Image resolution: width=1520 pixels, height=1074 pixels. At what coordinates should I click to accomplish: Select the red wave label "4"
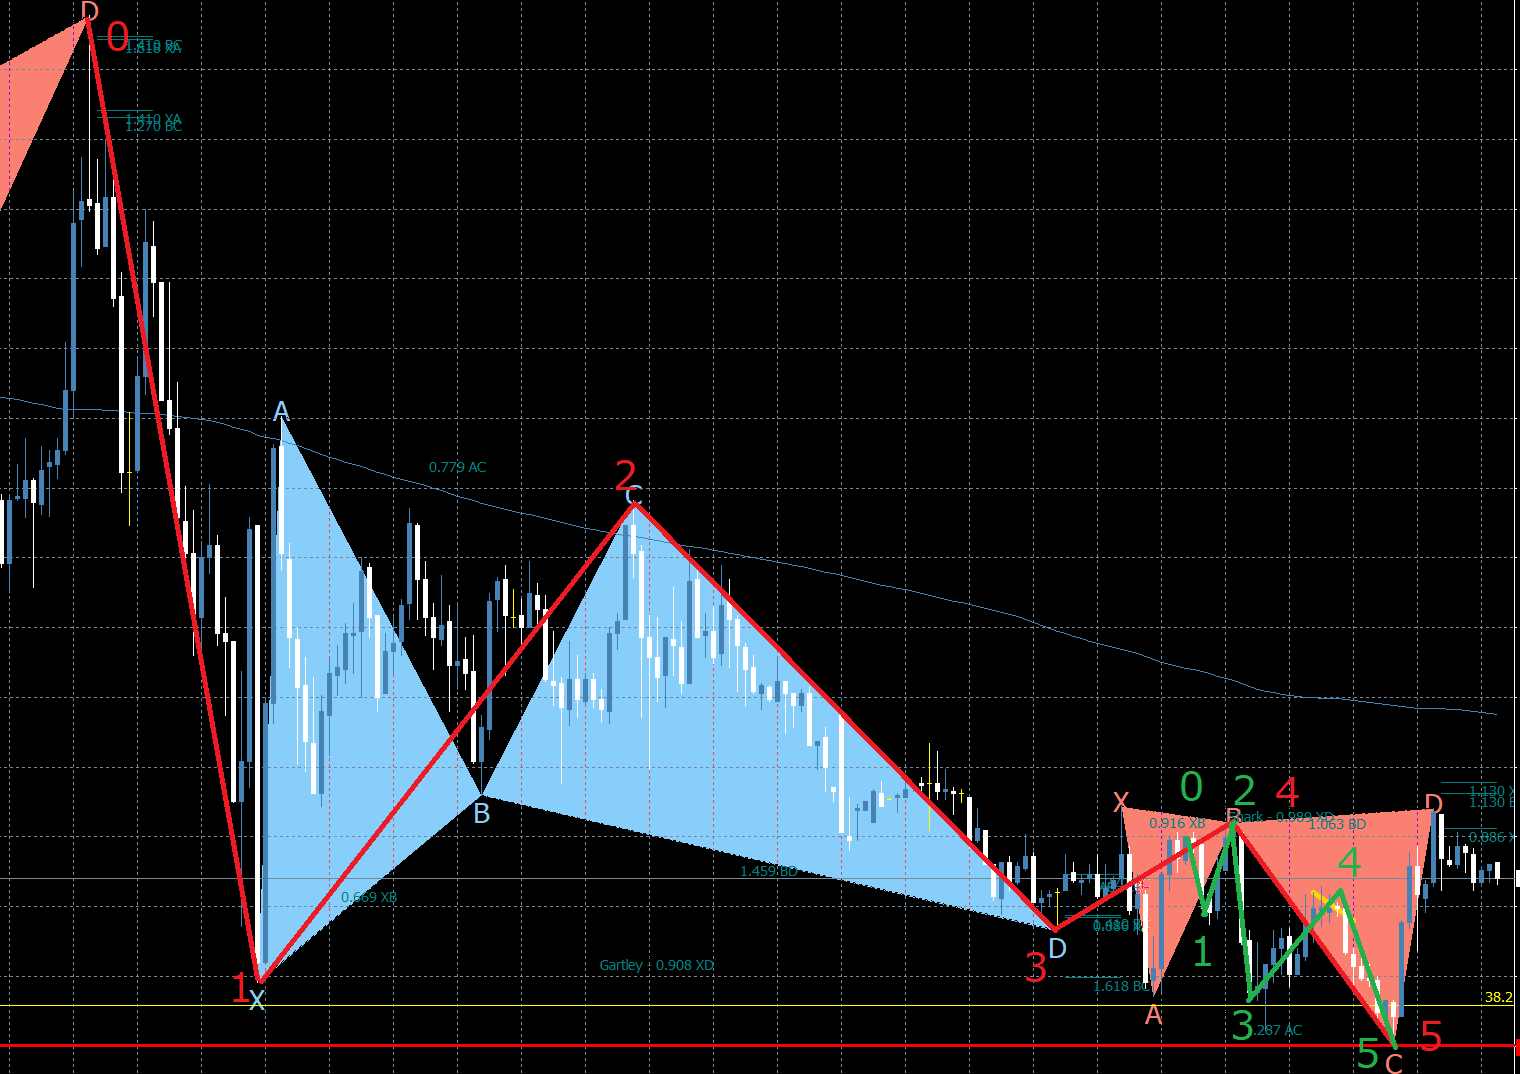pyautogui.click(x=1287, y=793)
